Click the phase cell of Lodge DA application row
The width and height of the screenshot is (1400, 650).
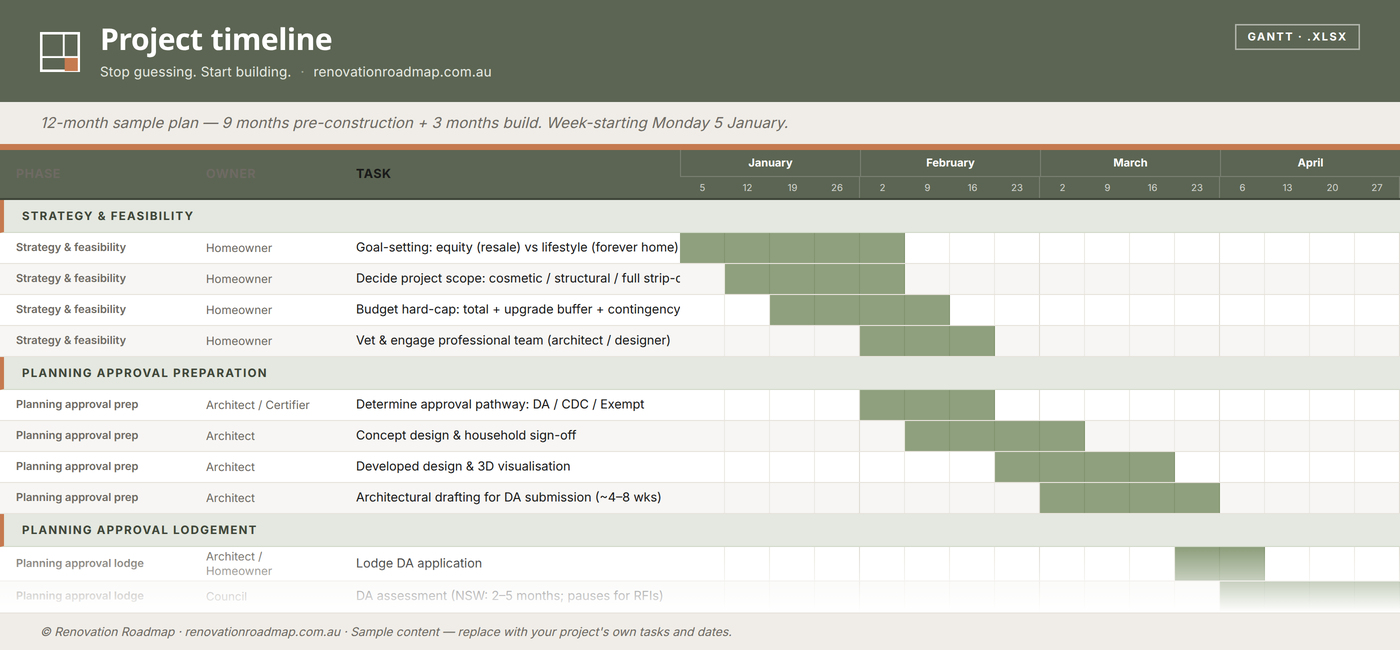point(80,563)
